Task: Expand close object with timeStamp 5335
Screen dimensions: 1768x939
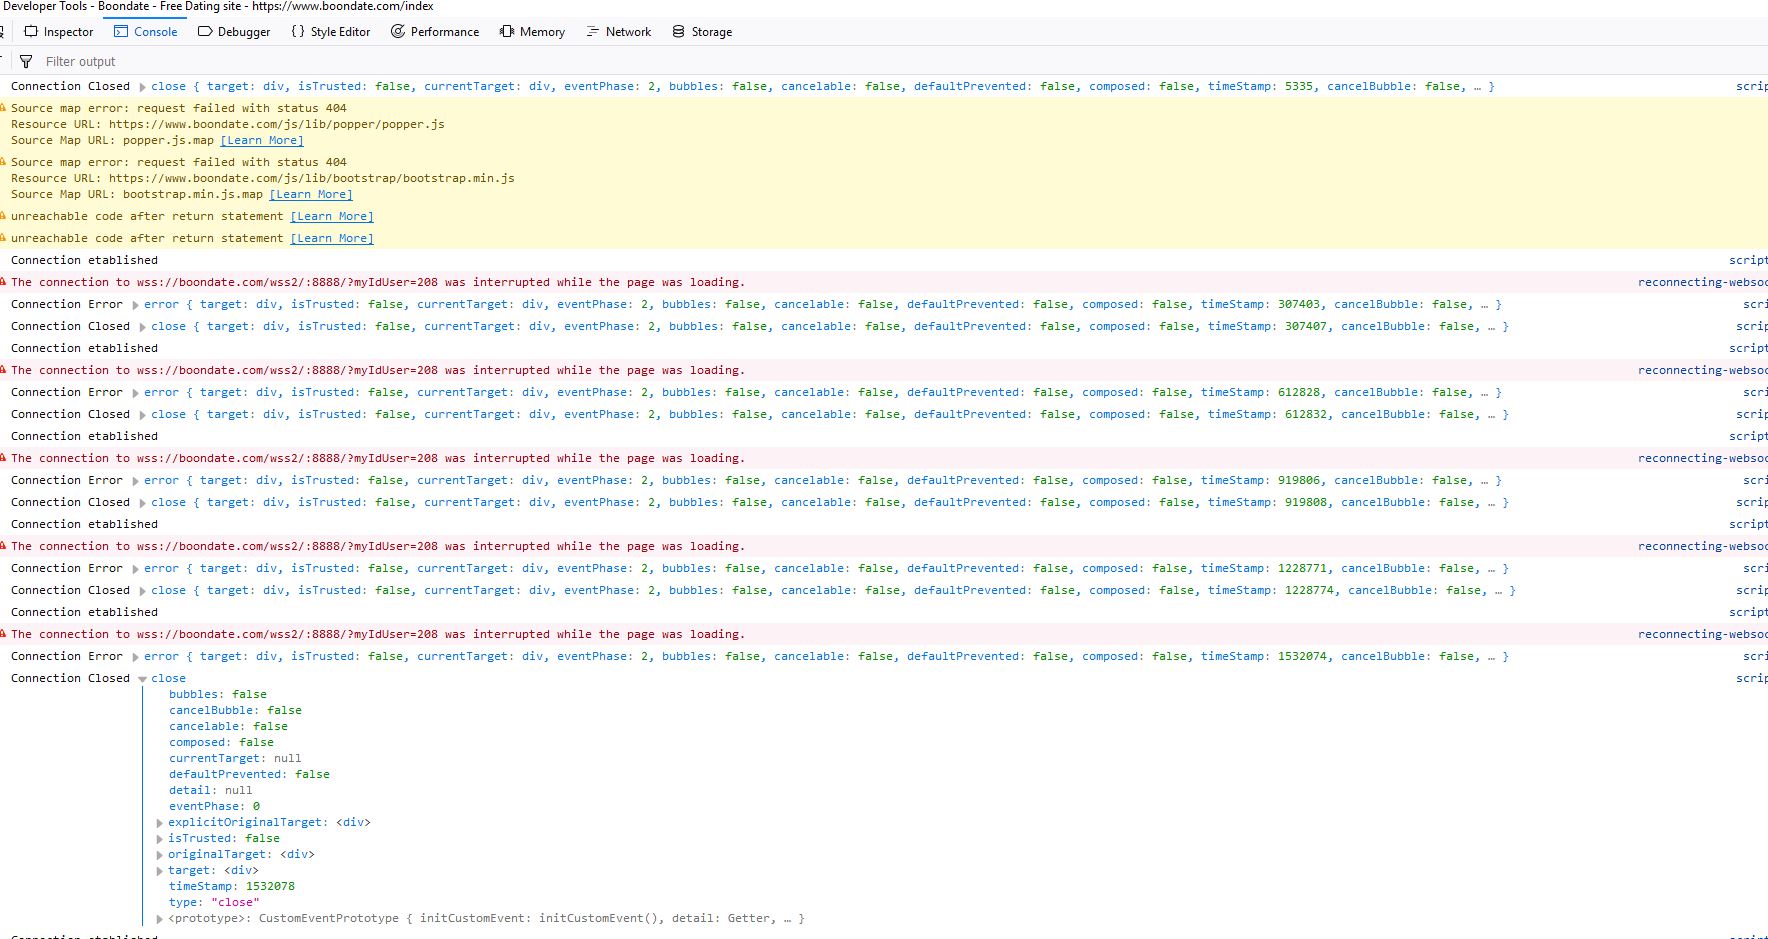Action: (142, 87)
